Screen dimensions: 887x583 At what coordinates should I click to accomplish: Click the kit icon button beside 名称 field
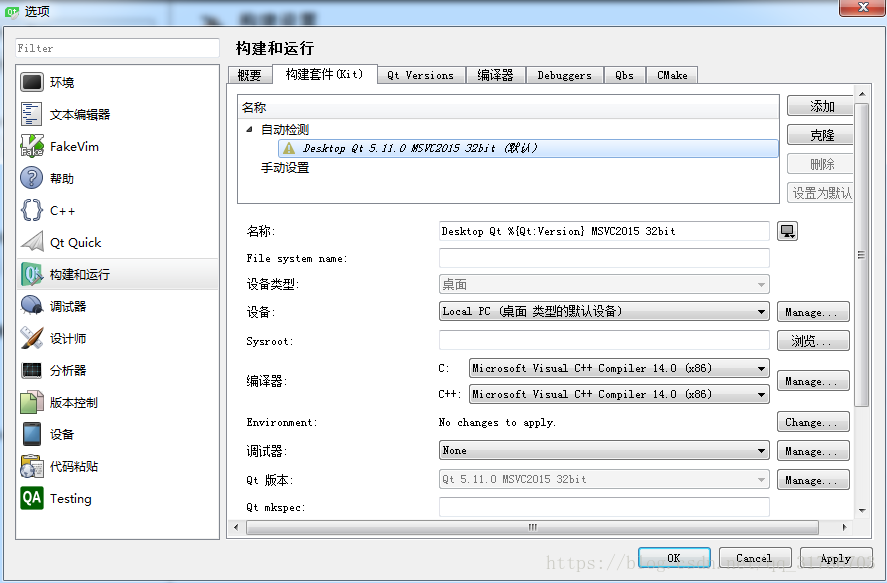click(787, 231)
